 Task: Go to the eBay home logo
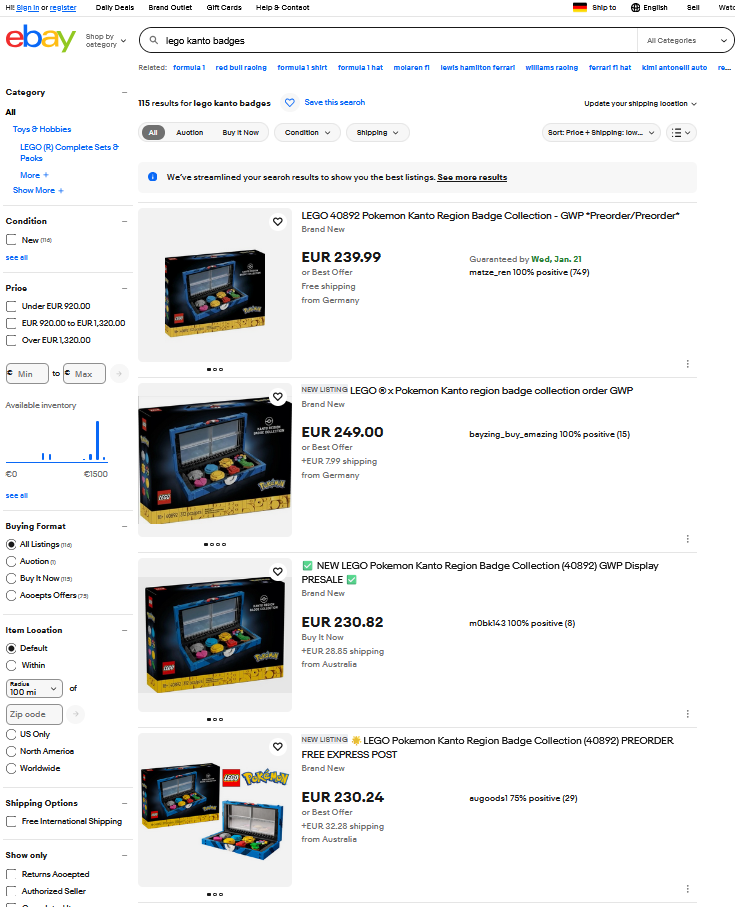[40, 38]
